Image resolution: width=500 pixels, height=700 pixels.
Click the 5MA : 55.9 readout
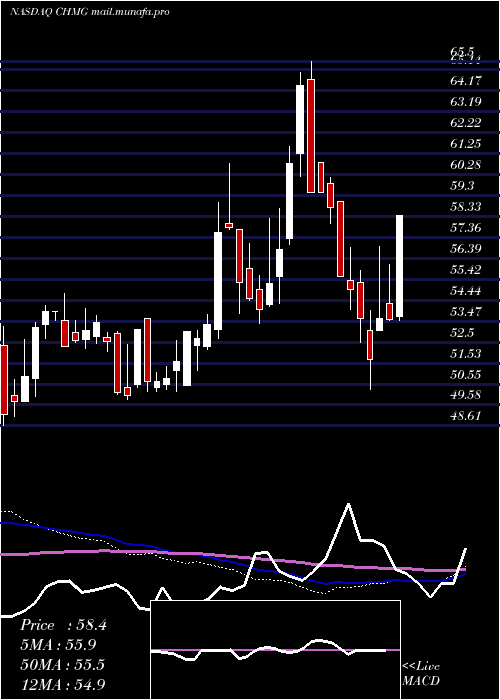tap(58, 645)
